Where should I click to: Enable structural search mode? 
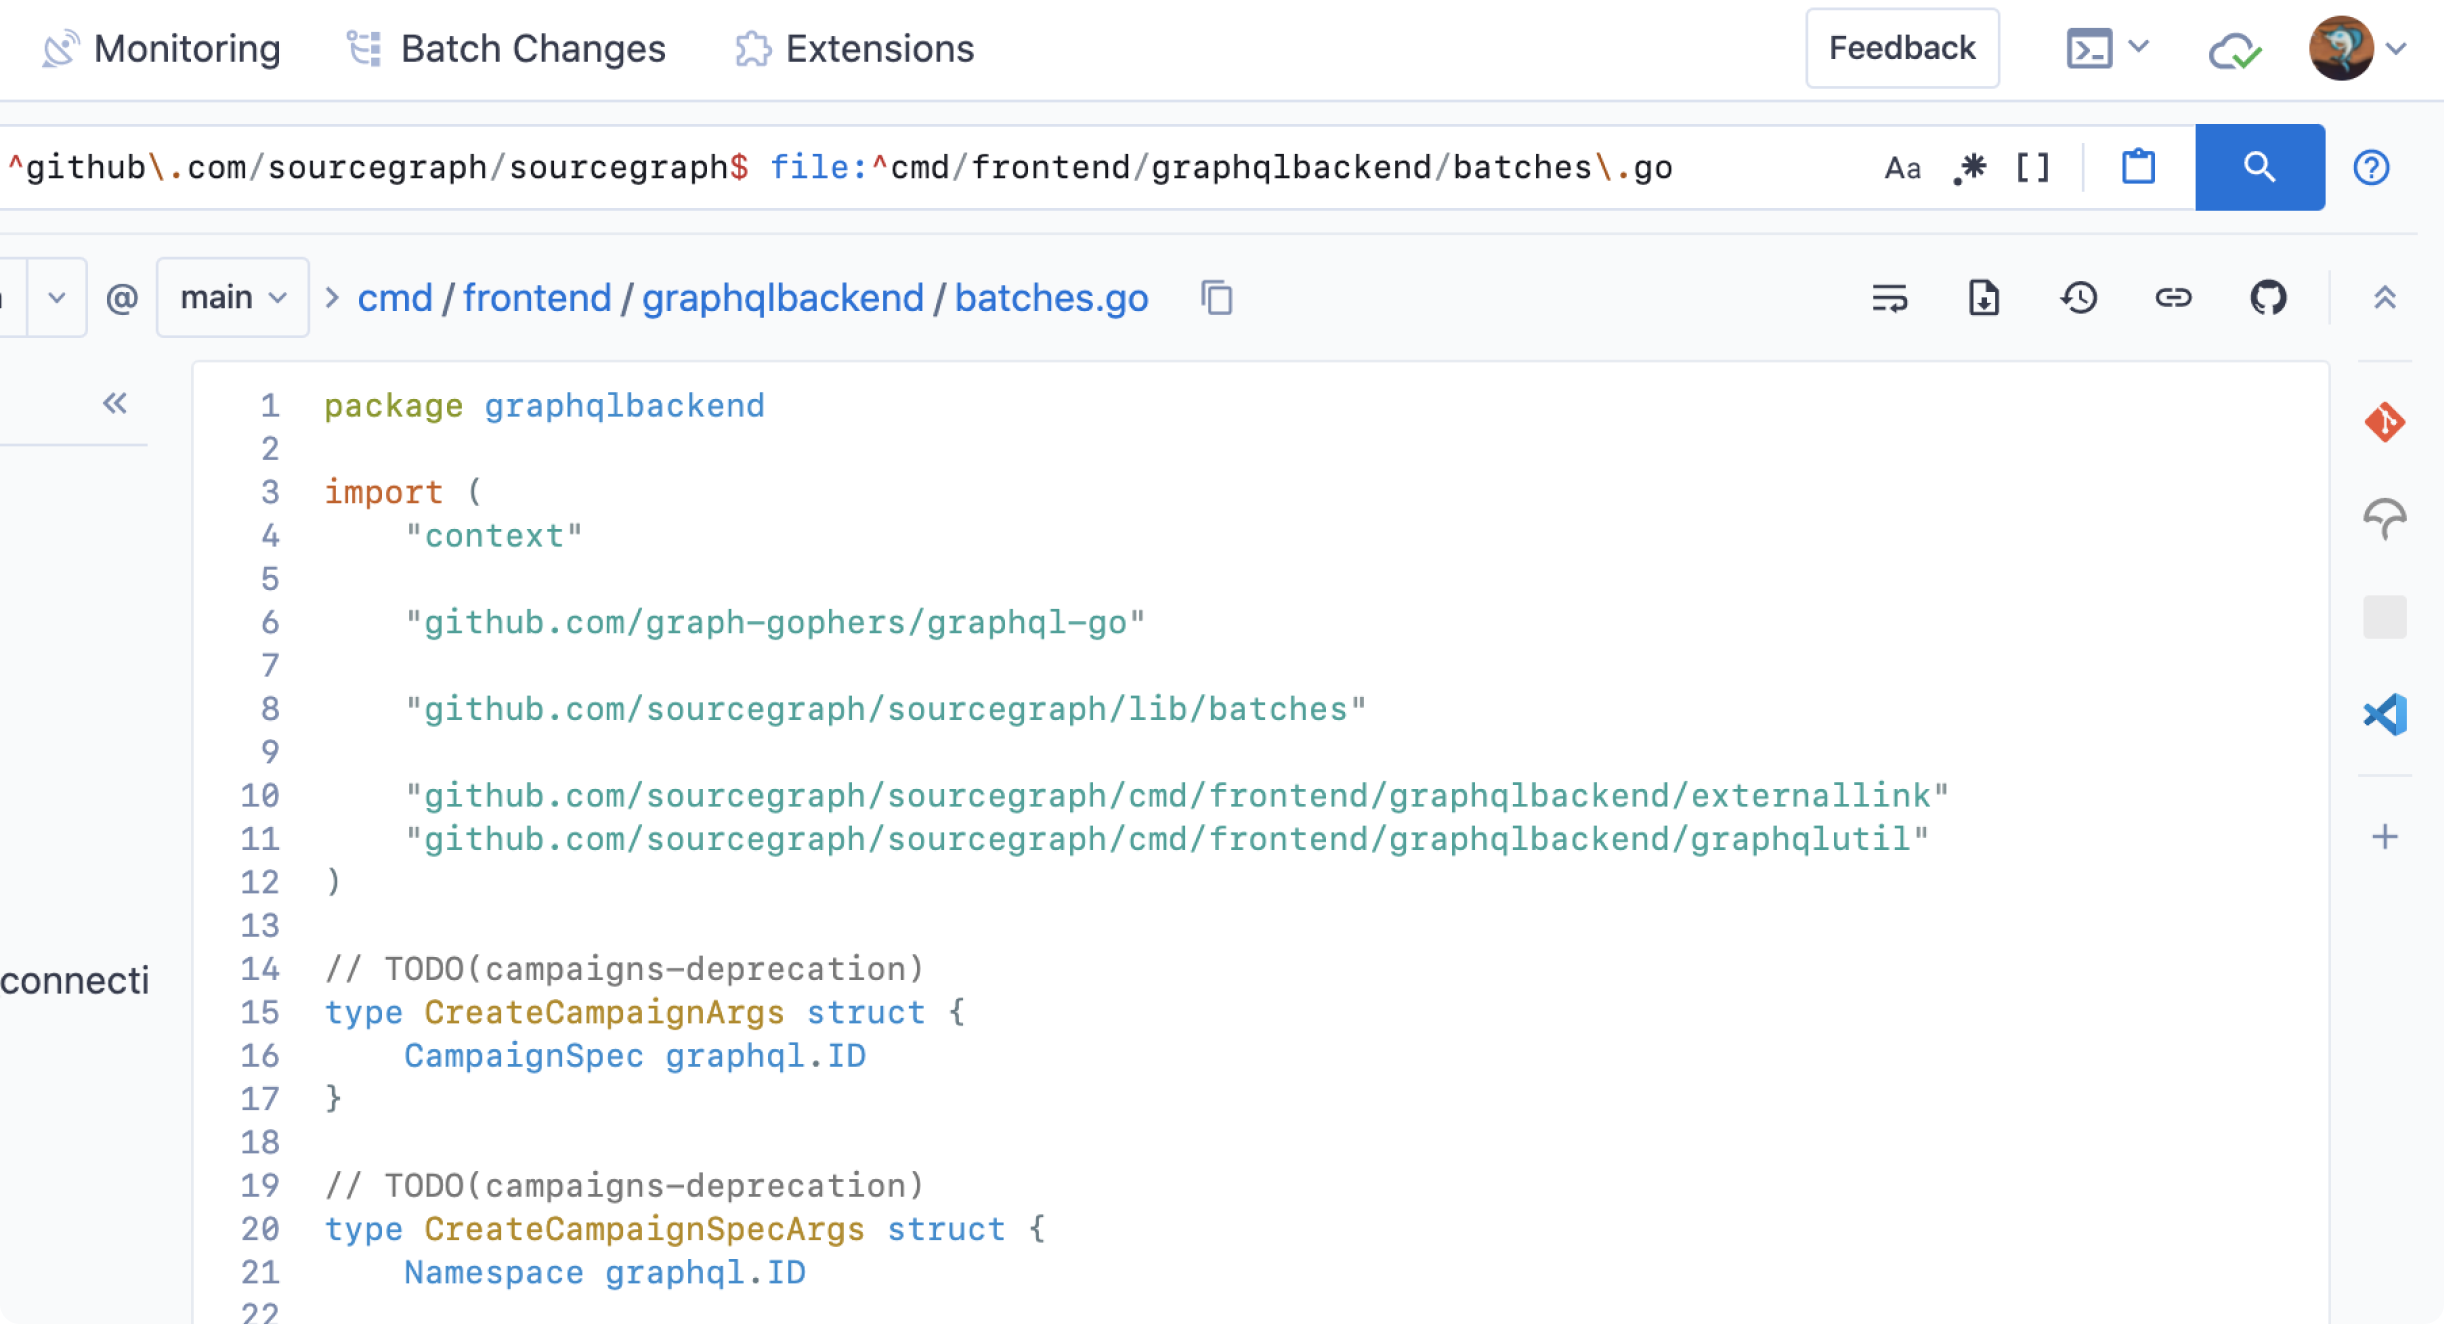2032,167
